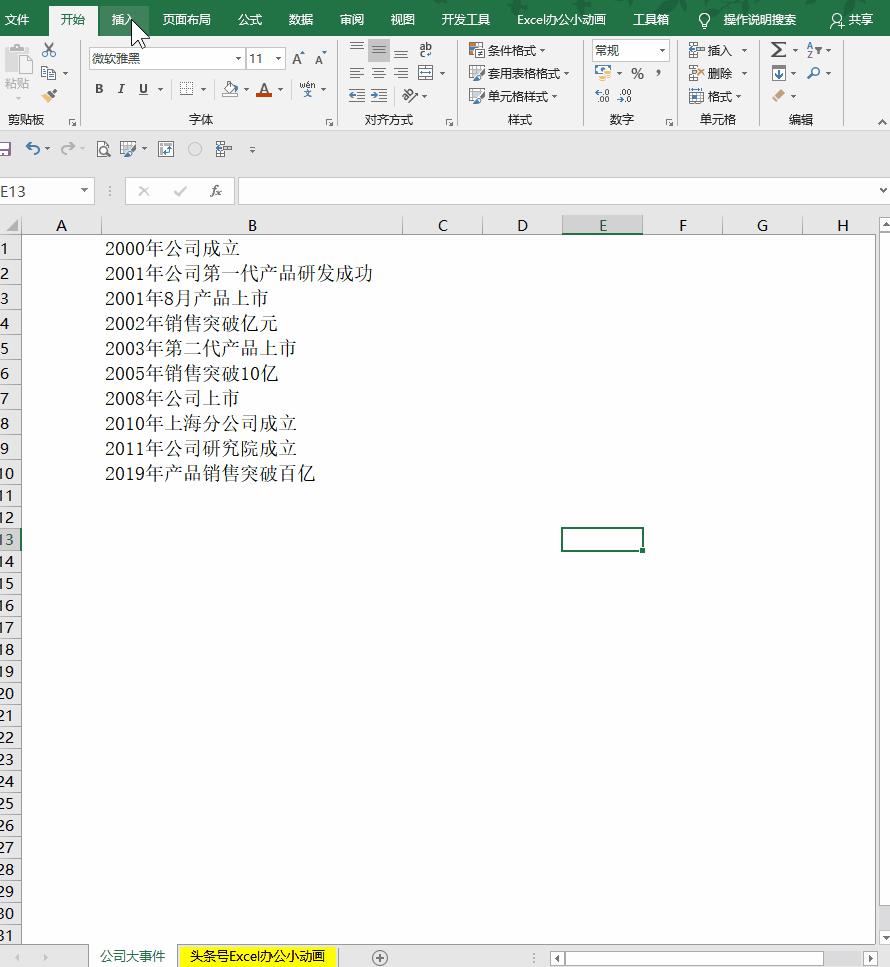890x967 pixels.
Task: Open the font name dropdown
Action: coord(237,58)
